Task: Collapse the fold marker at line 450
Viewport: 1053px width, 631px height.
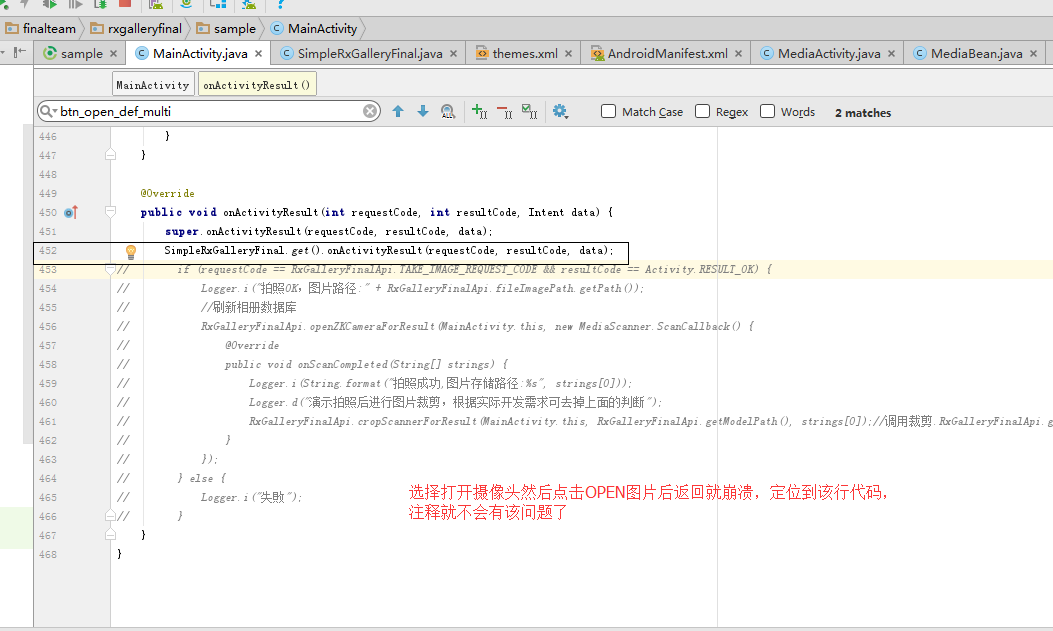Action: [x=111, y=212]
